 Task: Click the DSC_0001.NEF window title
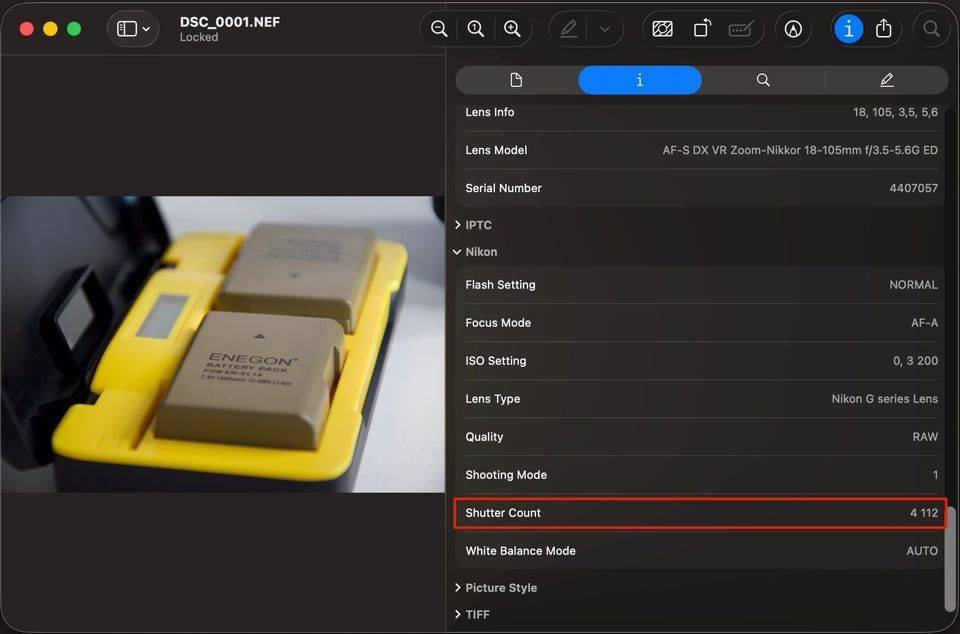(x=230, y=22)
